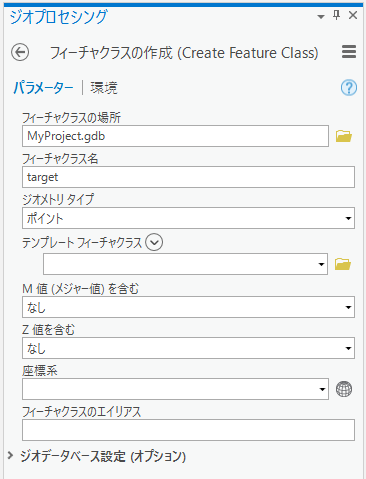Viewport: 366px width, 479px height.
Task: Open coordinate system picker globe icon
Action: [x=344, y=389]
